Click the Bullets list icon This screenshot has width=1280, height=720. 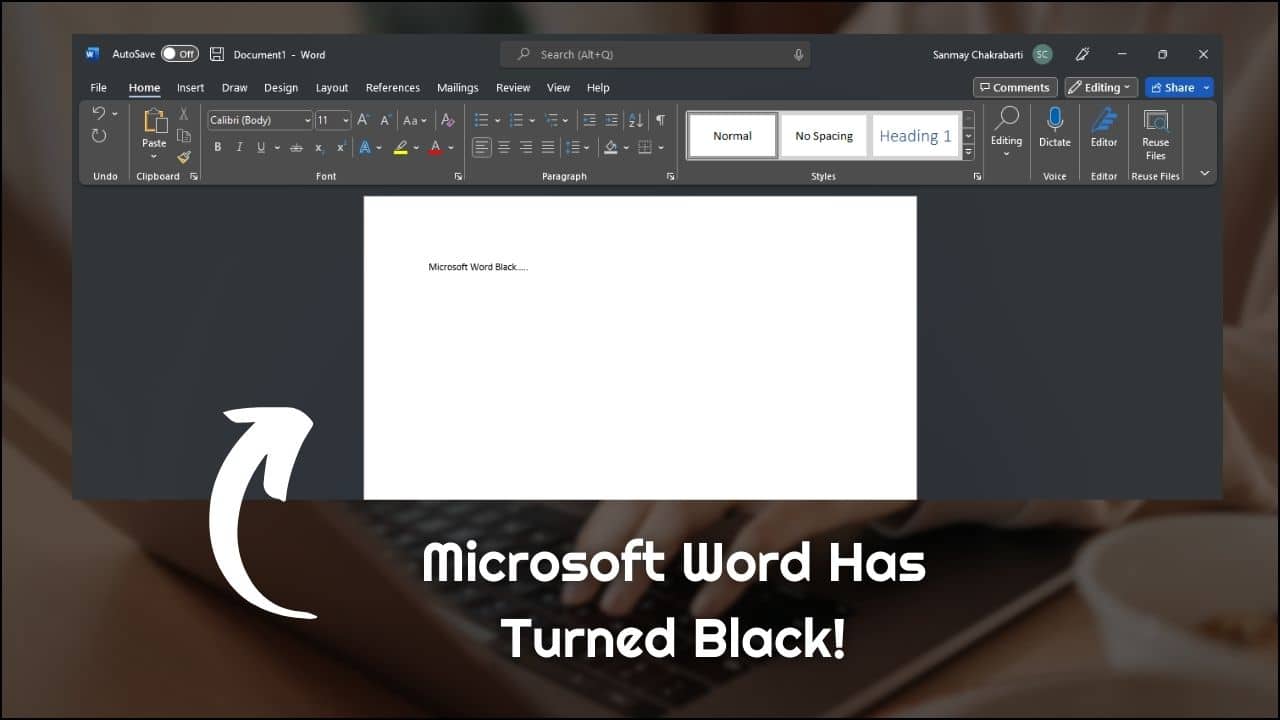pos(481,120)
